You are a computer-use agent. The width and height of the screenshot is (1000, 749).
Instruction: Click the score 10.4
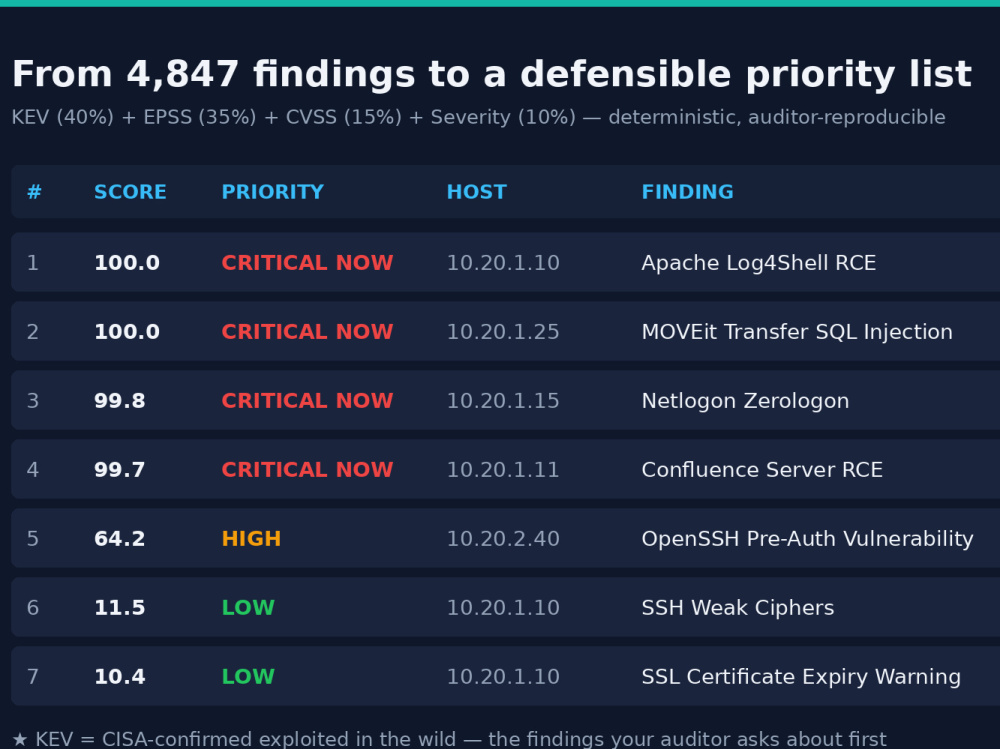click(x=119, y=676)
